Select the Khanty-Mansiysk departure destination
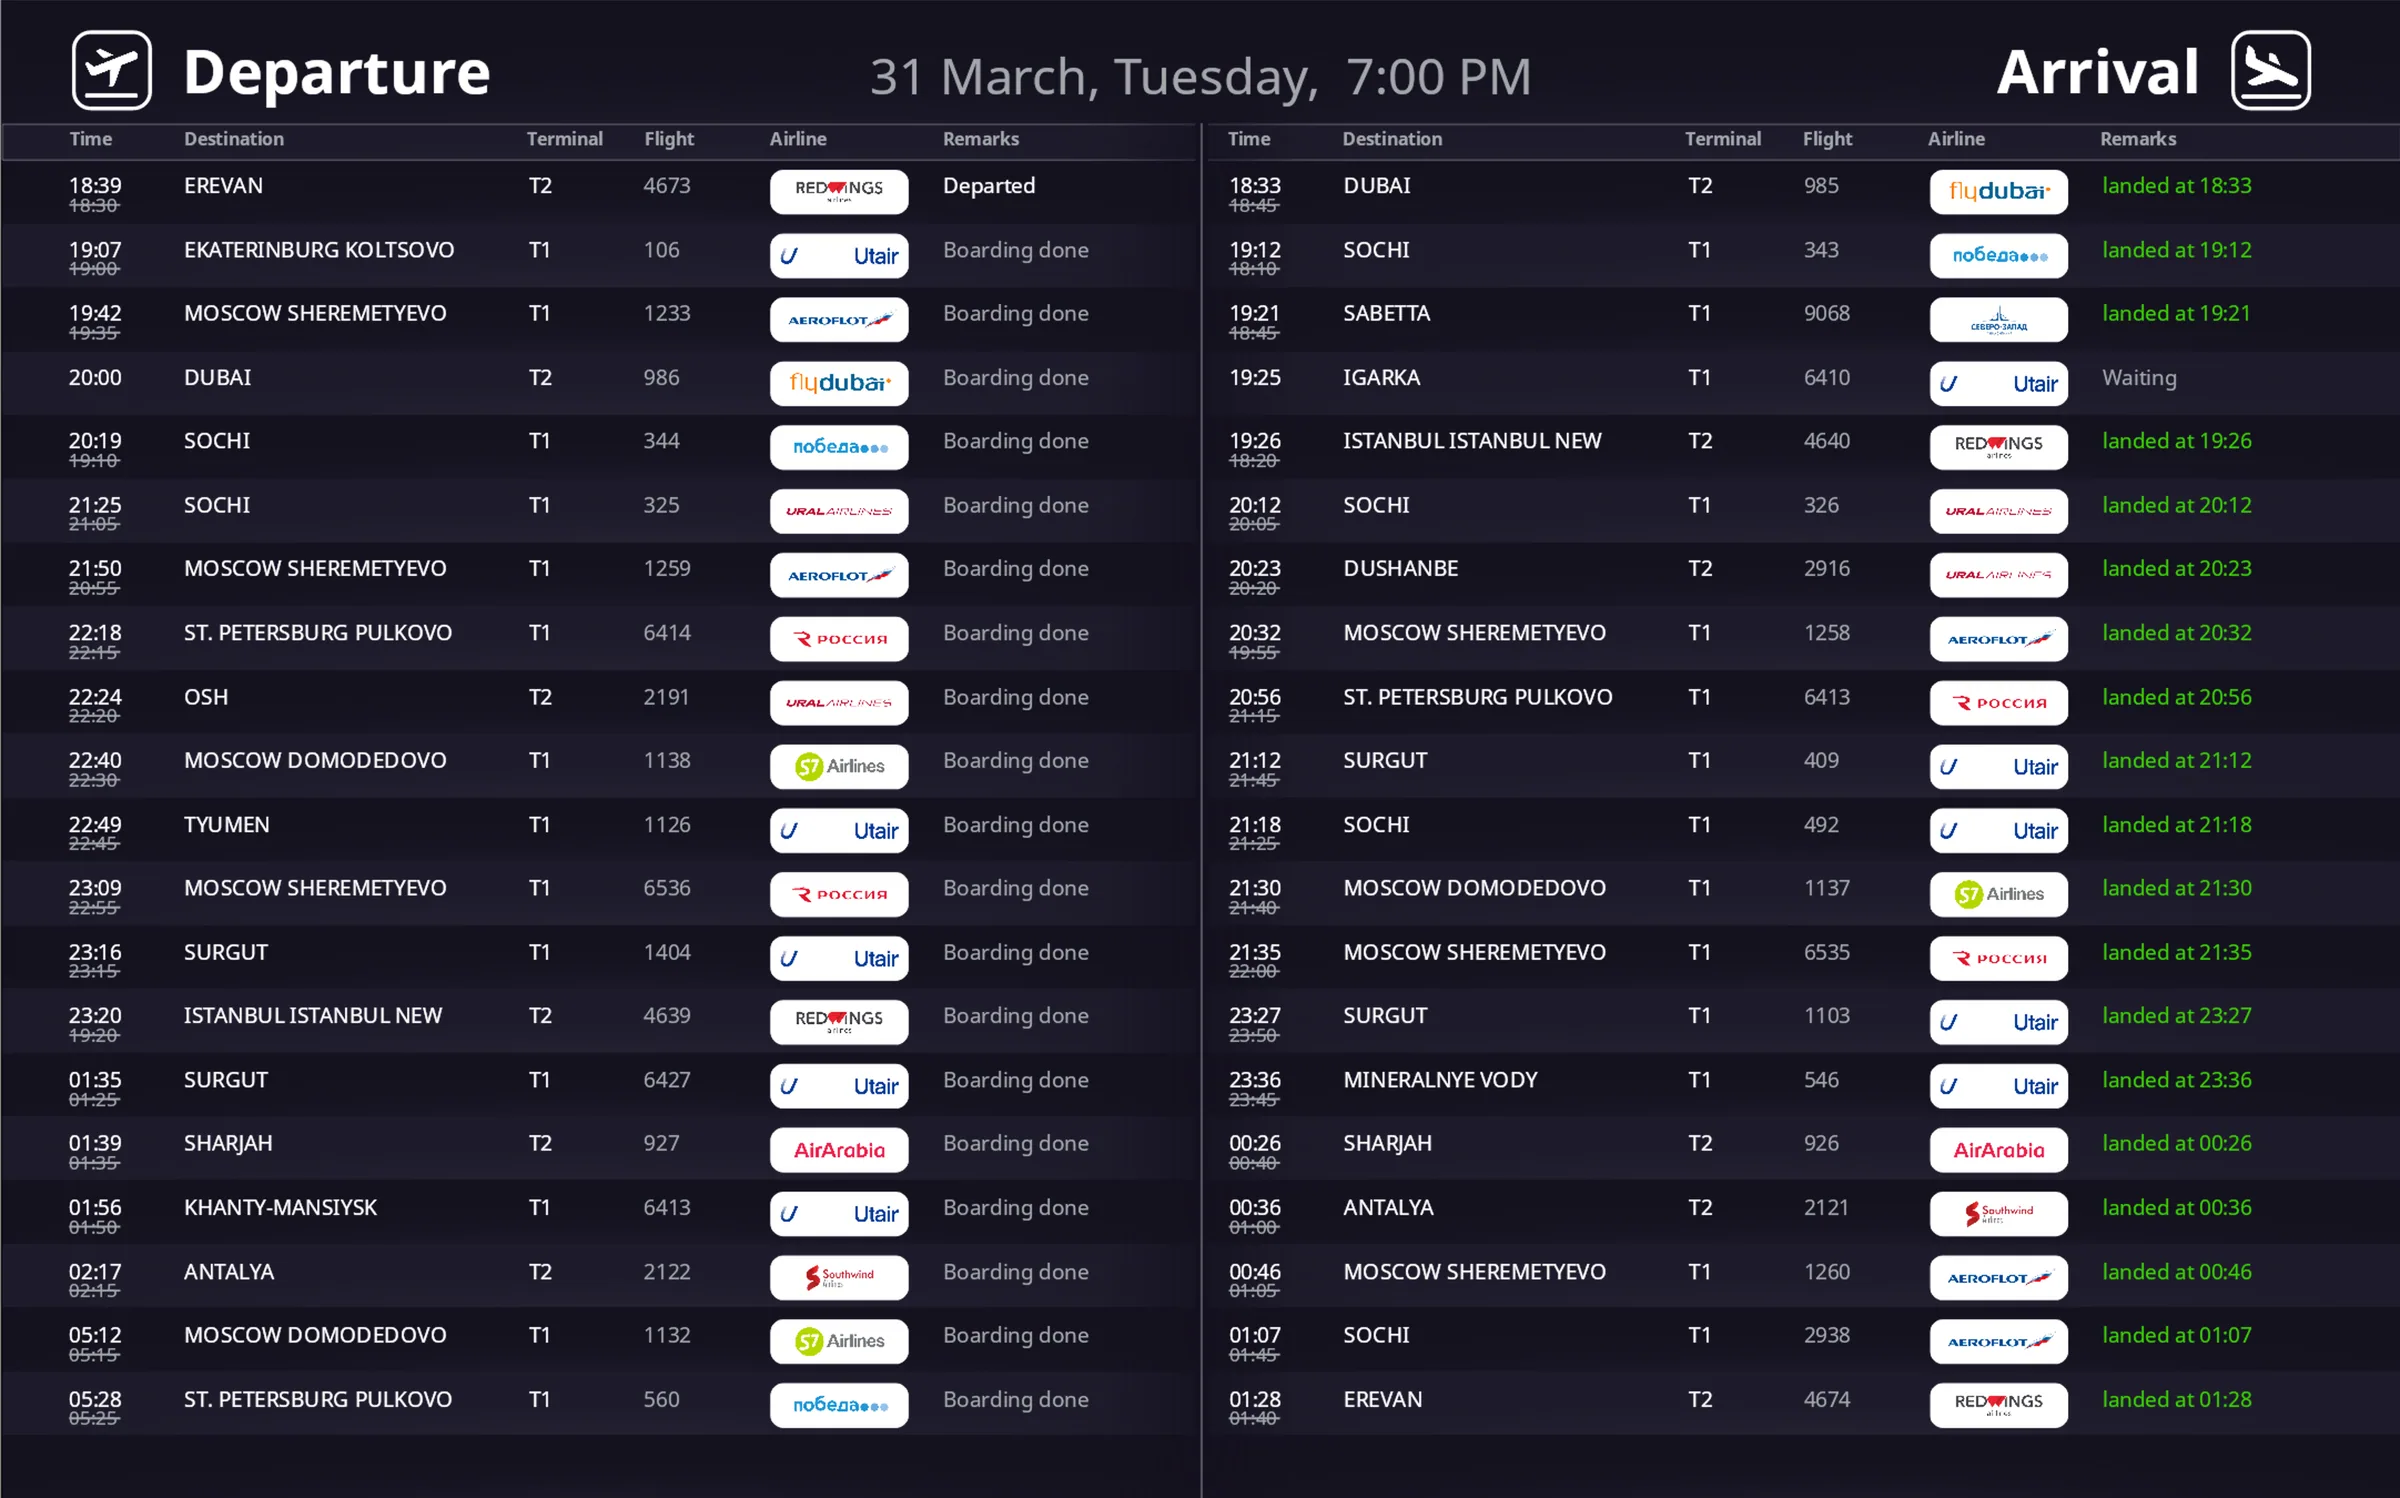This screenshot has height=1498, width=2400. point(280,1208)
